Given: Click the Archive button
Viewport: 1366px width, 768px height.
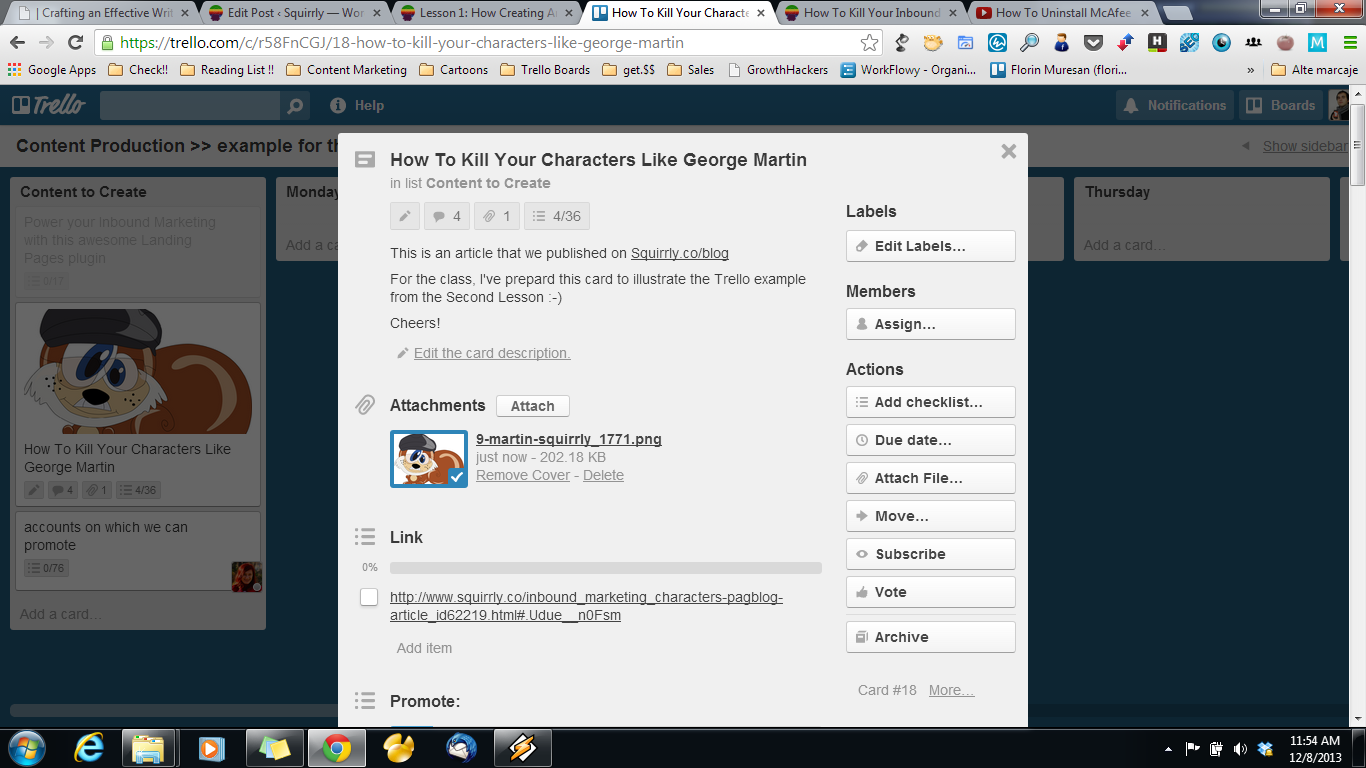Looking at the screenshot, I should 930,637.
